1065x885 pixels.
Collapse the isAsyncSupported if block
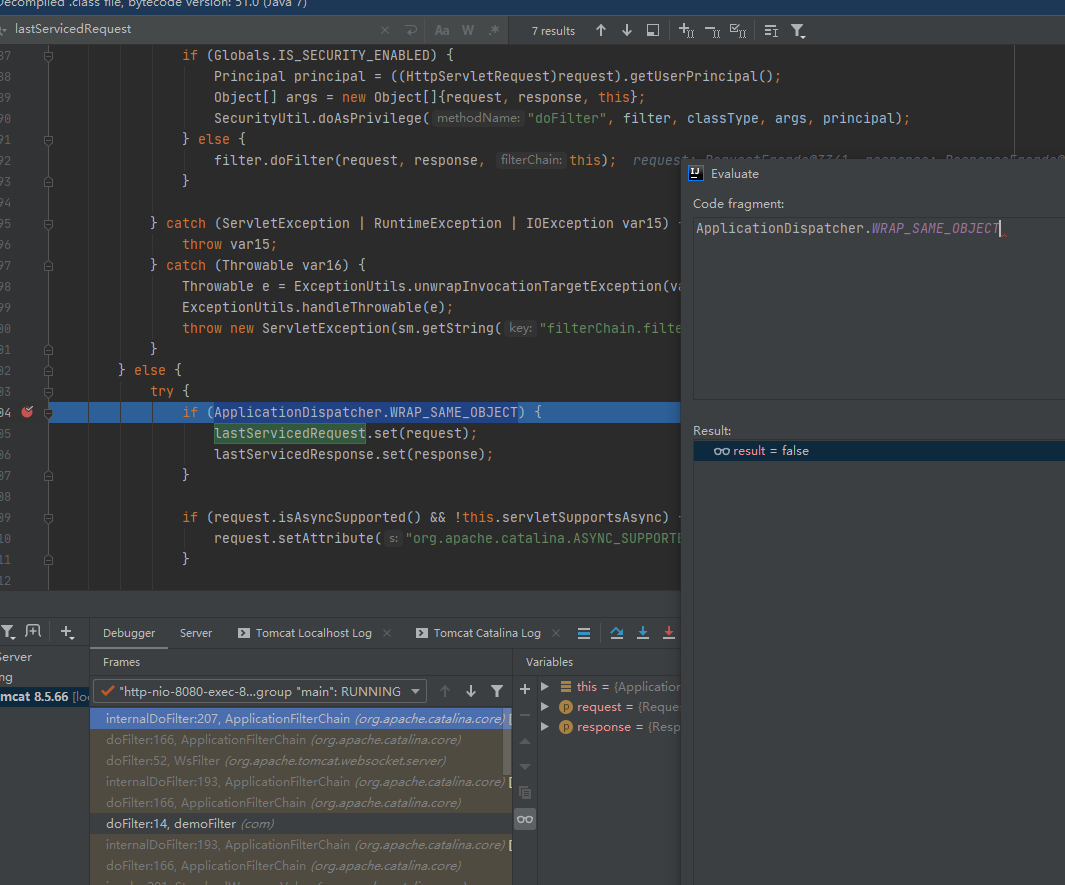pos(48,518)
